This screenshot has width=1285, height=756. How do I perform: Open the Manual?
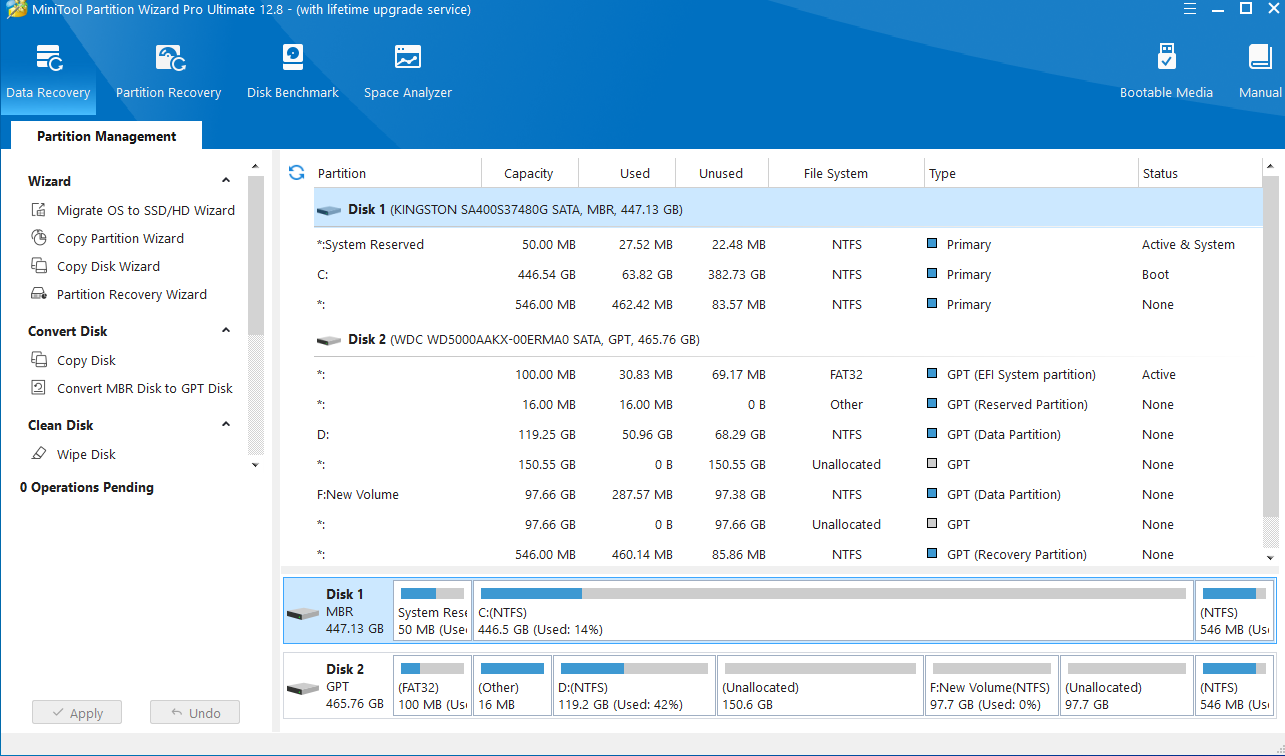coord(1259,72)
